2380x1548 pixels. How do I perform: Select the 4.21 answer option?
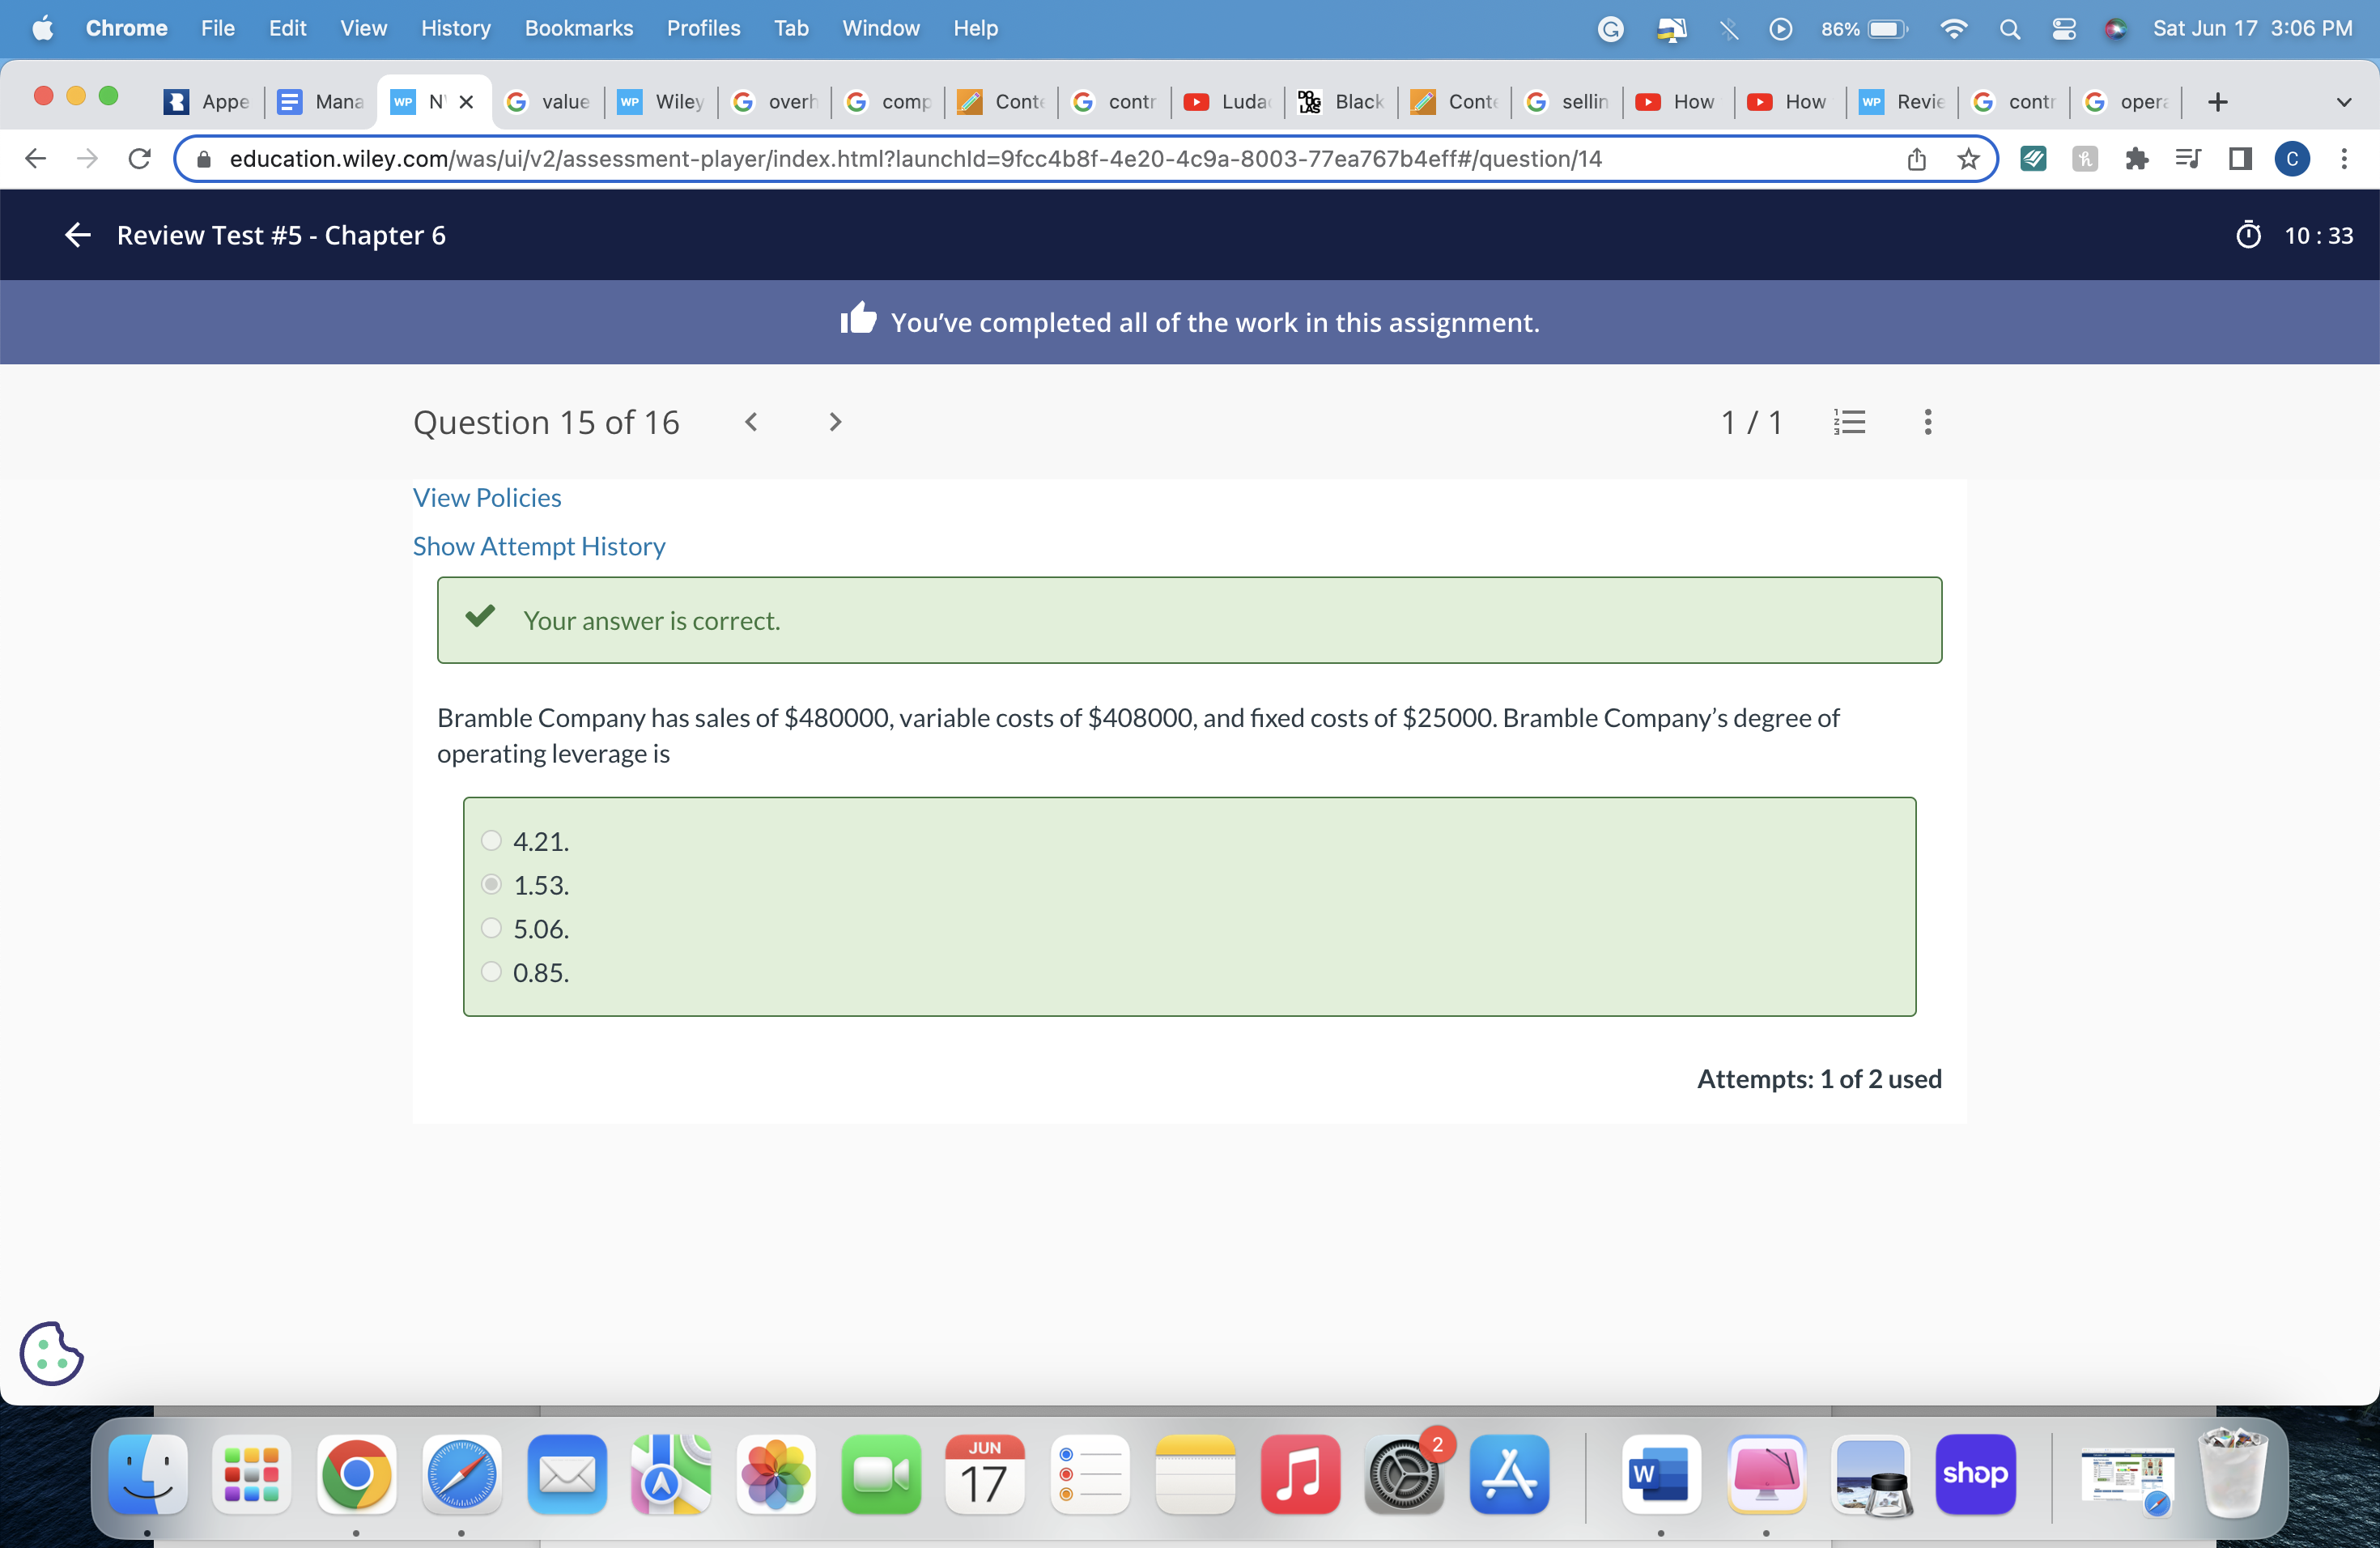tap(491, 841)
